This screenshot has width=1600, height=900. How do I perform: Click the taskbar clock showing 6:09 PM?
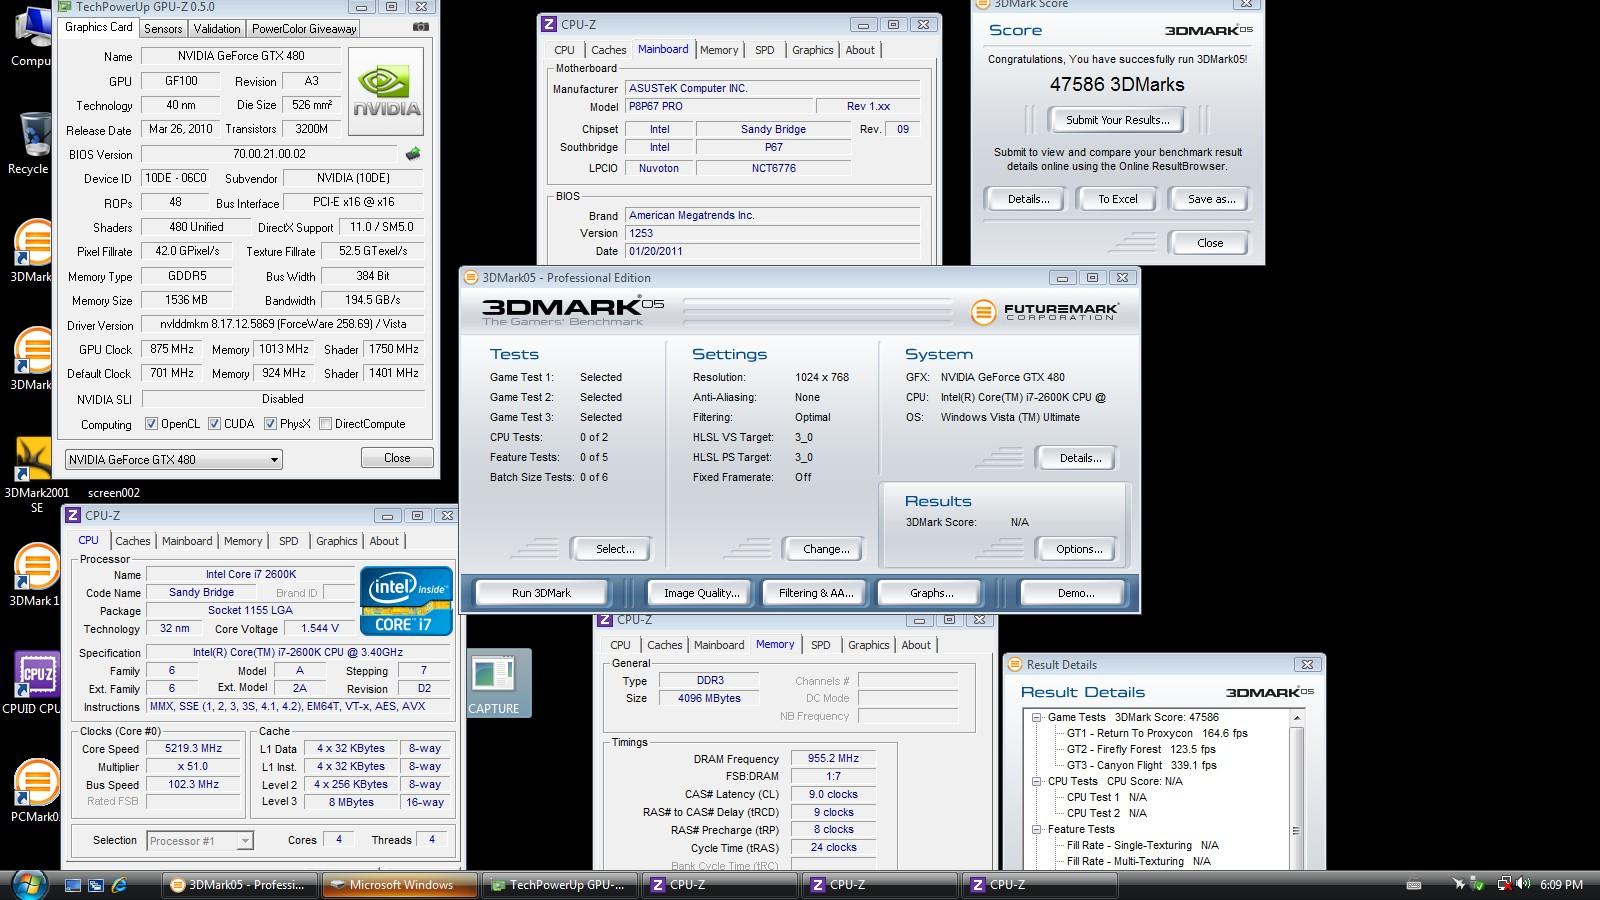coord(1561,885)
